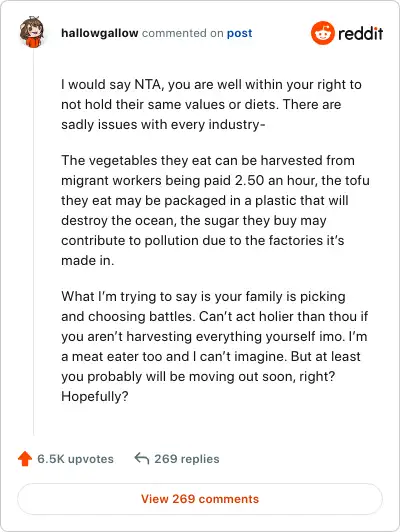Click the View 269 comments button
Screen dimensions: 400x532
pyautogui.click(x=200, y=499)
